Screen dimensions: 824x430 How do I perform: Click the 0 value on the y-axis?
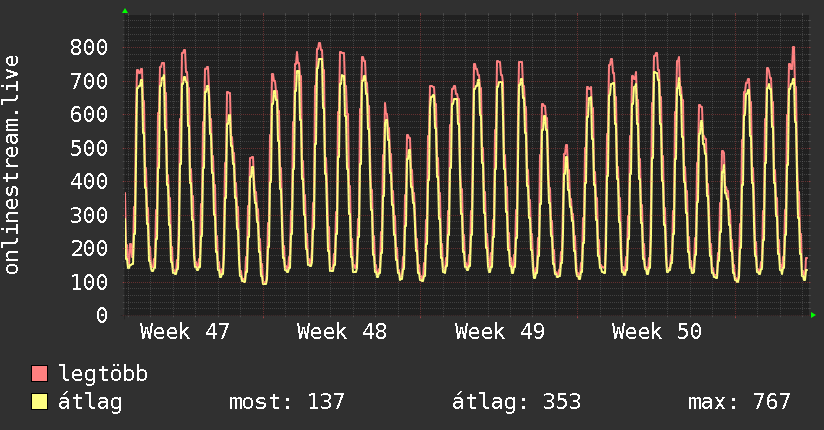102,316
